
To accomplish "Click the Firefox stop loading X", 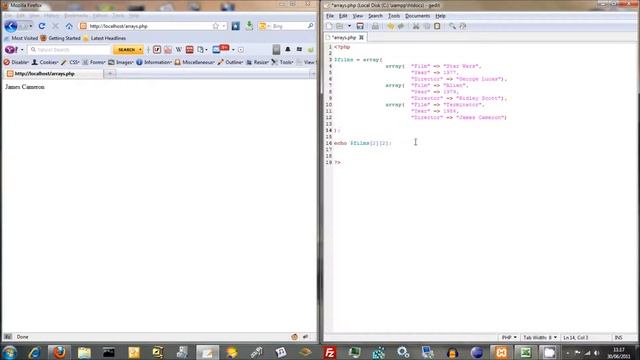I will click(56, 26).
